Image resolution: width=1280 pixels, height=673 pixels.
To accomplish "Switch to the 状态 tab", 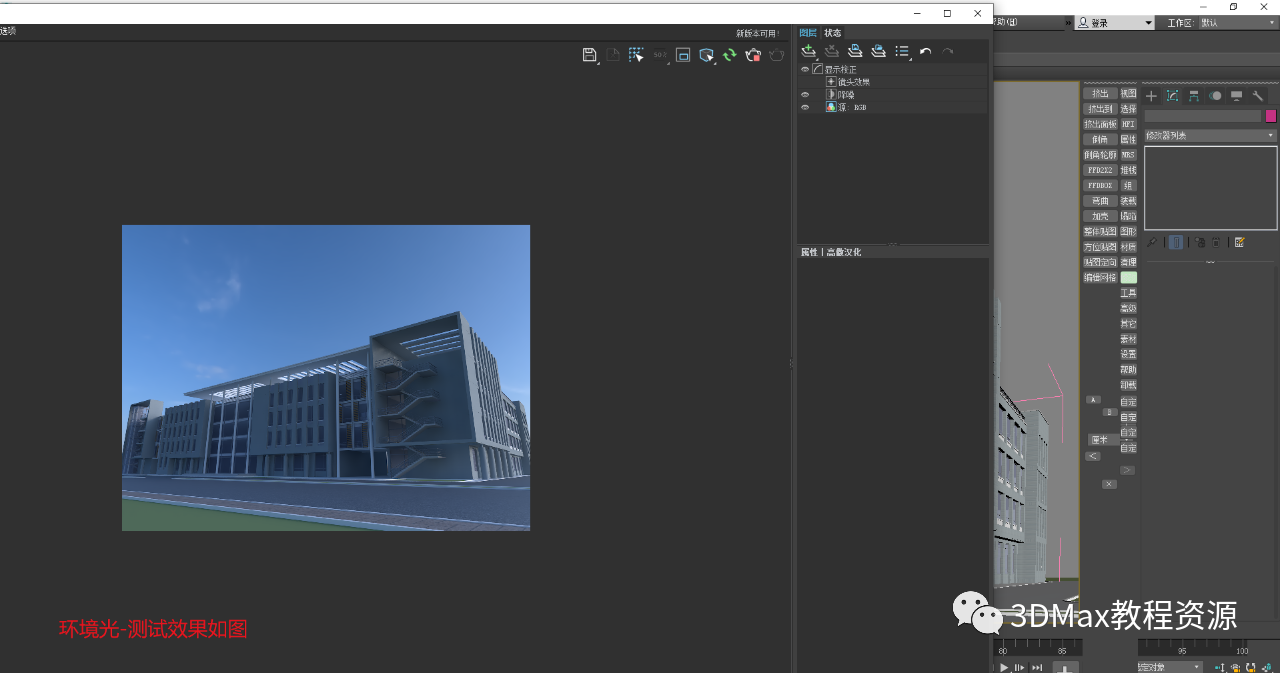I will tap(832, 33).
